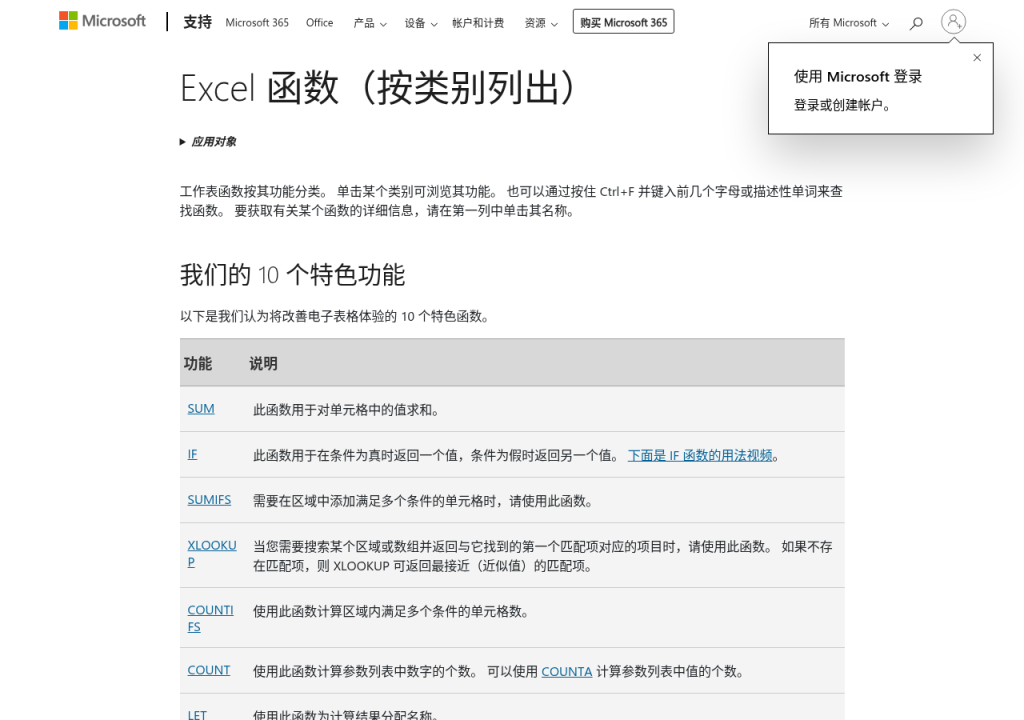Open the IF function link
This screenshot has height=720, width=1024.
pyautogui.click(x=192, y=455)
